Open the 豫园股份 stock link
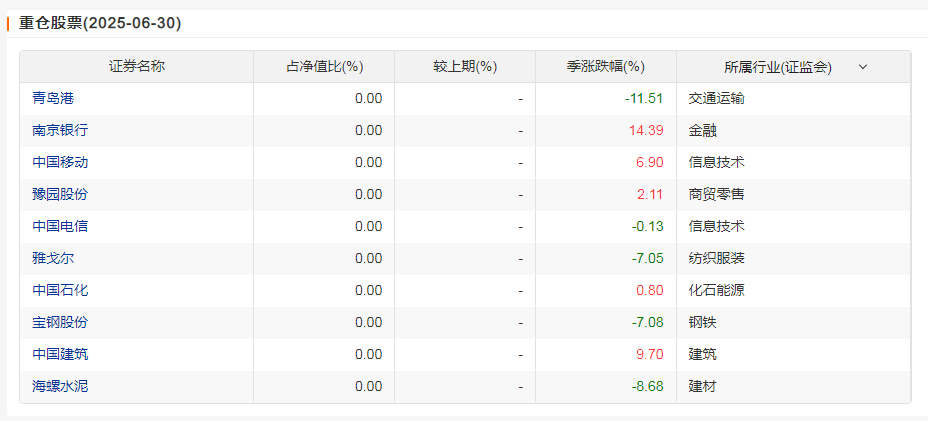 point(60,194)
